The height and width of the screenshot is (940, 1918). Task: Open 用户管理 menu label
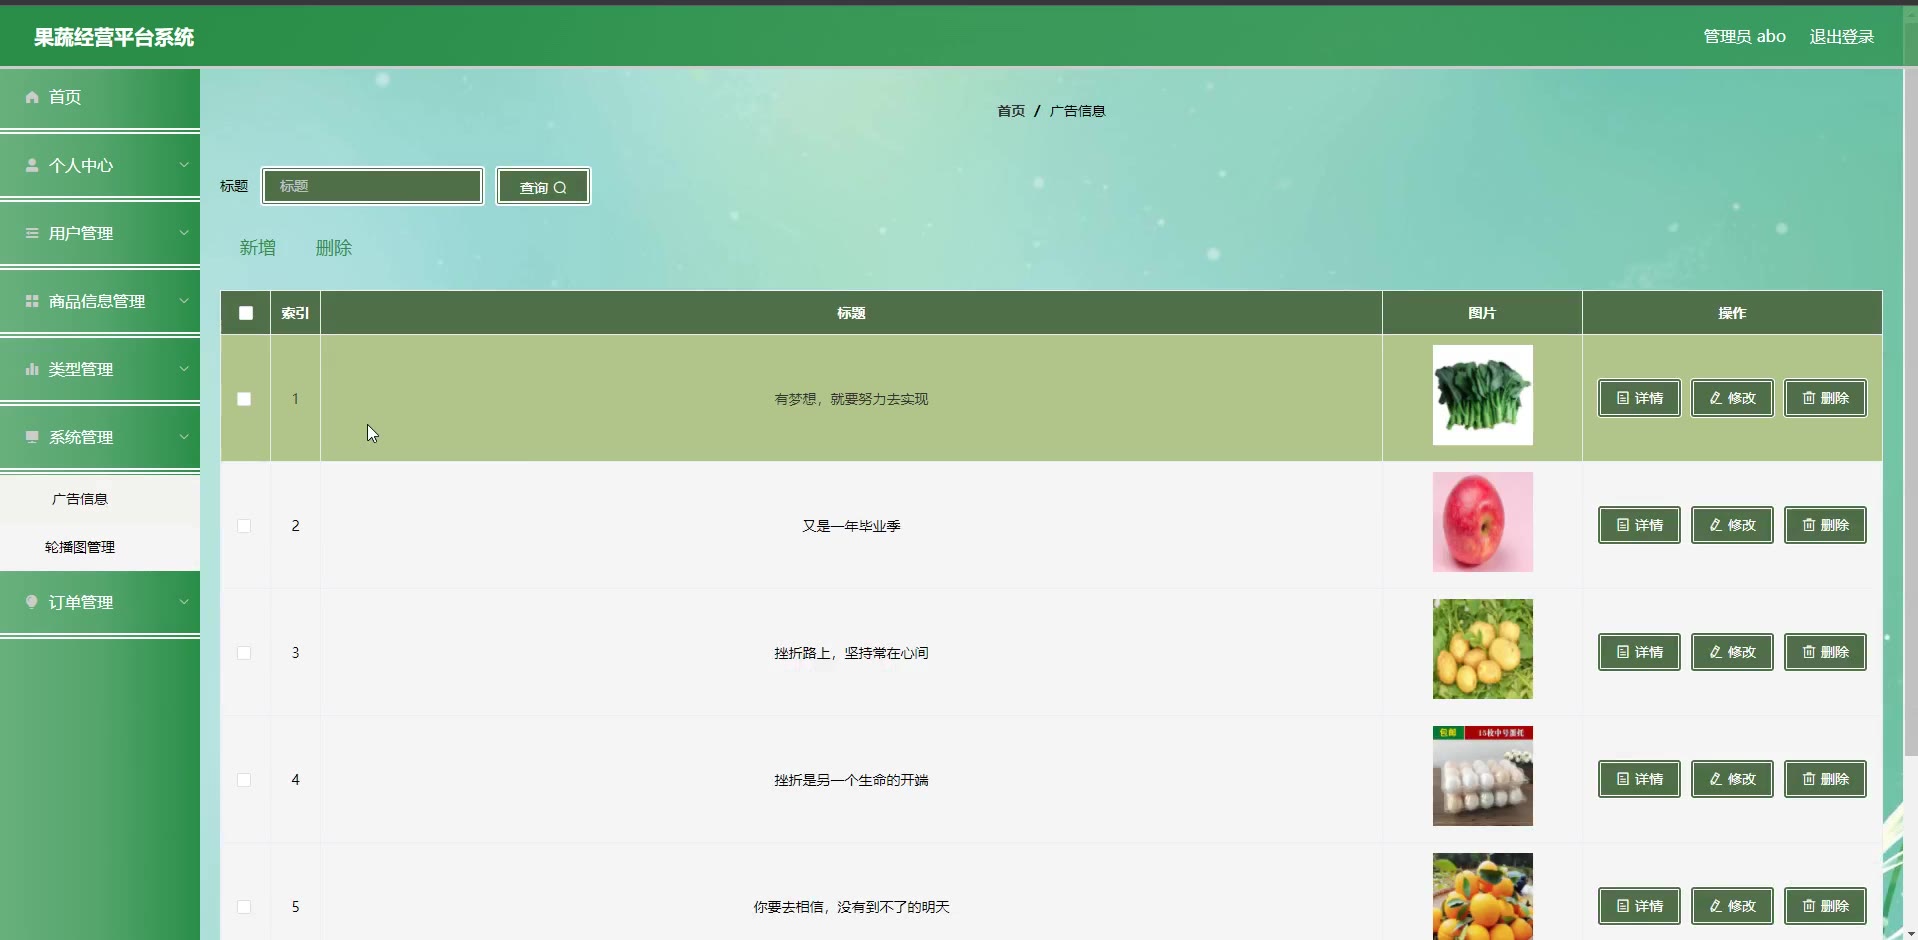[81, 233]
